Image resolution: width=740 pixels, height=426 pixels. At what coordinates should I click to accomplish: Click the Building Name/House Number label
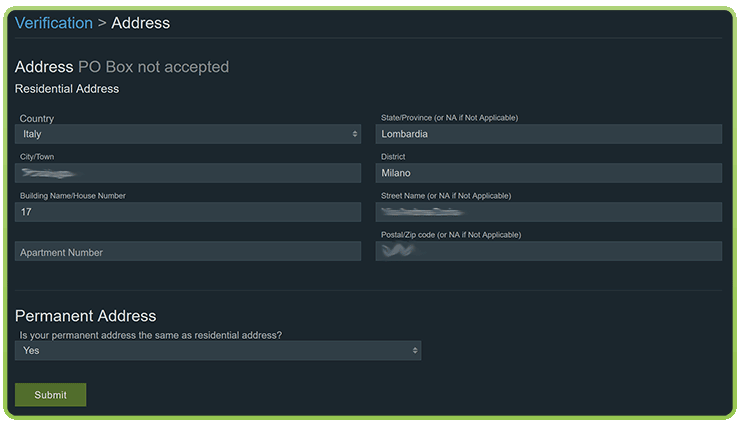click(x=73, y=195)
